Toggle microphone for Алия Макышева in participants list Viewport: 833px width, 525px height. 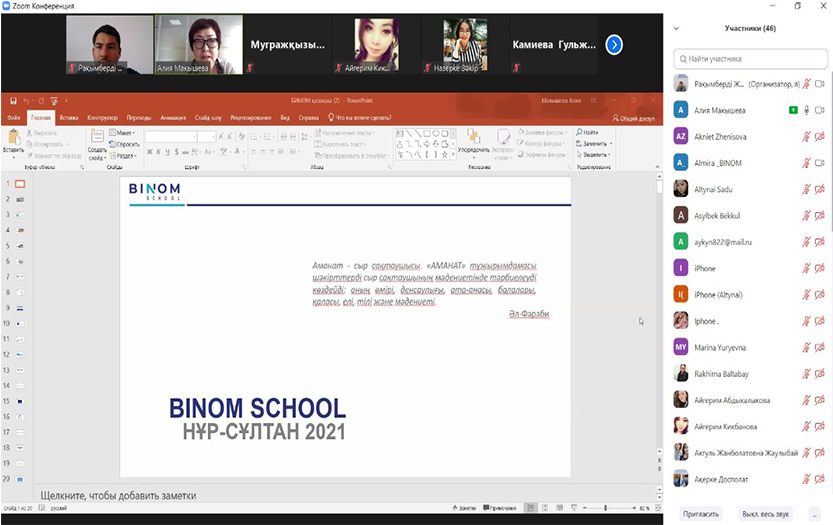point(806,110)
